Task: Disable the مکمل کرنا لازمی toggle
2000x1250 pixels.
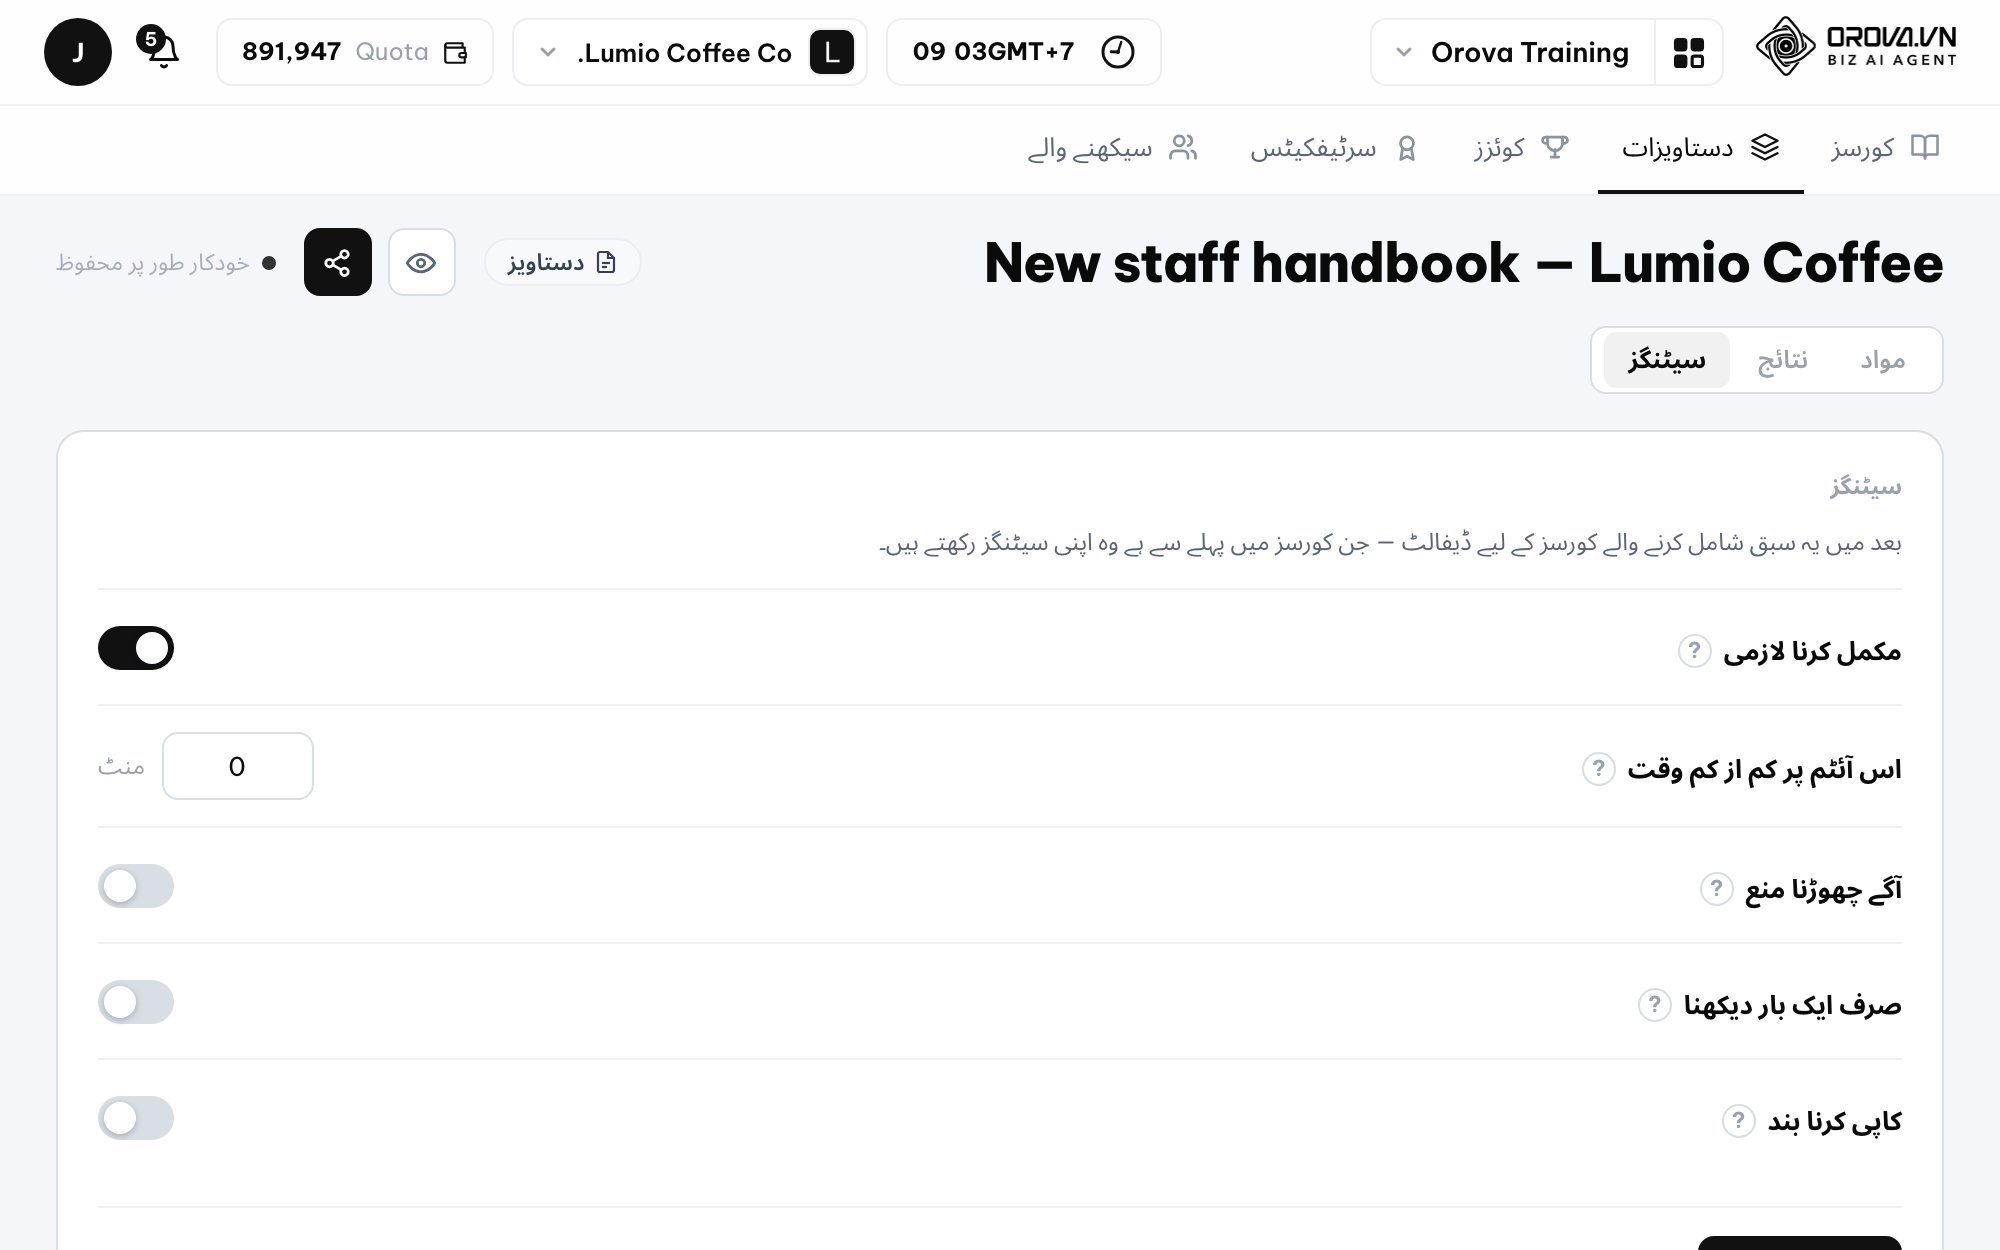Action: (136, 648)
